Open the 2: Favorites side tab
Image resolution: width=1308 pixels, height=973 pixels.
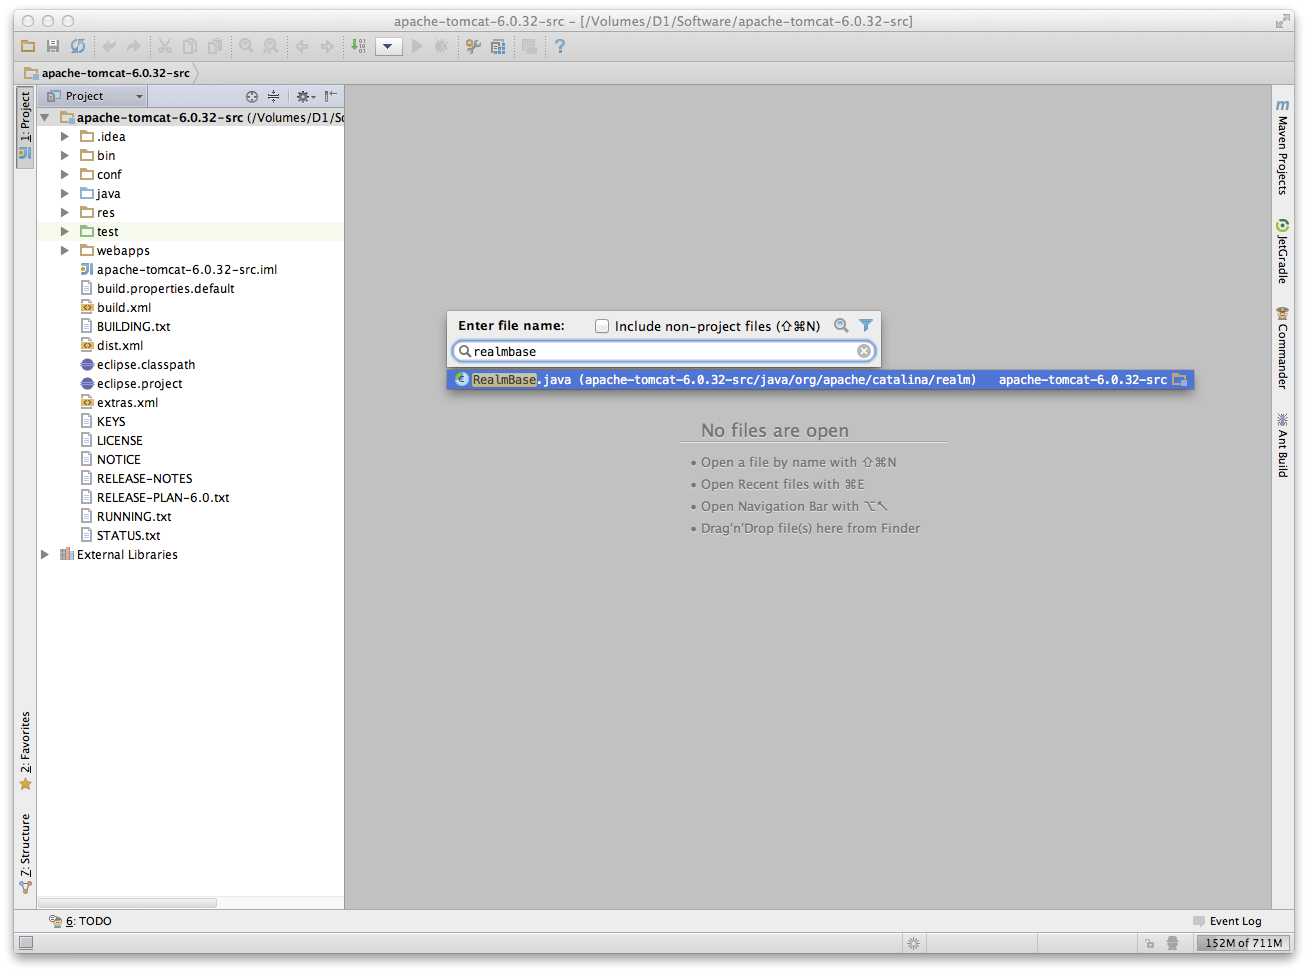tap(25, 751)
